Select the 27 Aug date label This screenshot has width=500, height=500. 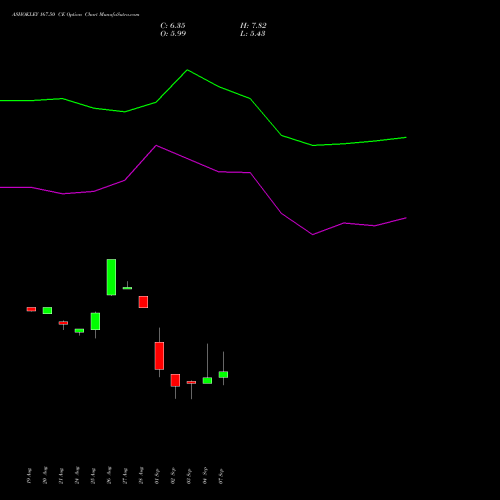125,476
